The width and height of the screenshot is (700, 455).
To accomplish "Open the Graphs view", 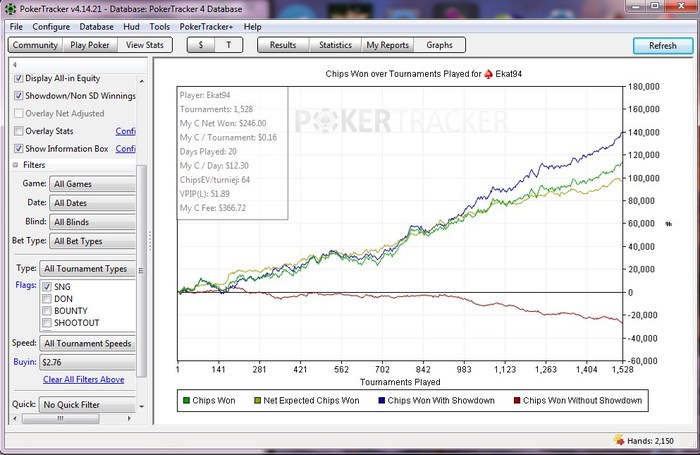I will coord(439,45).
